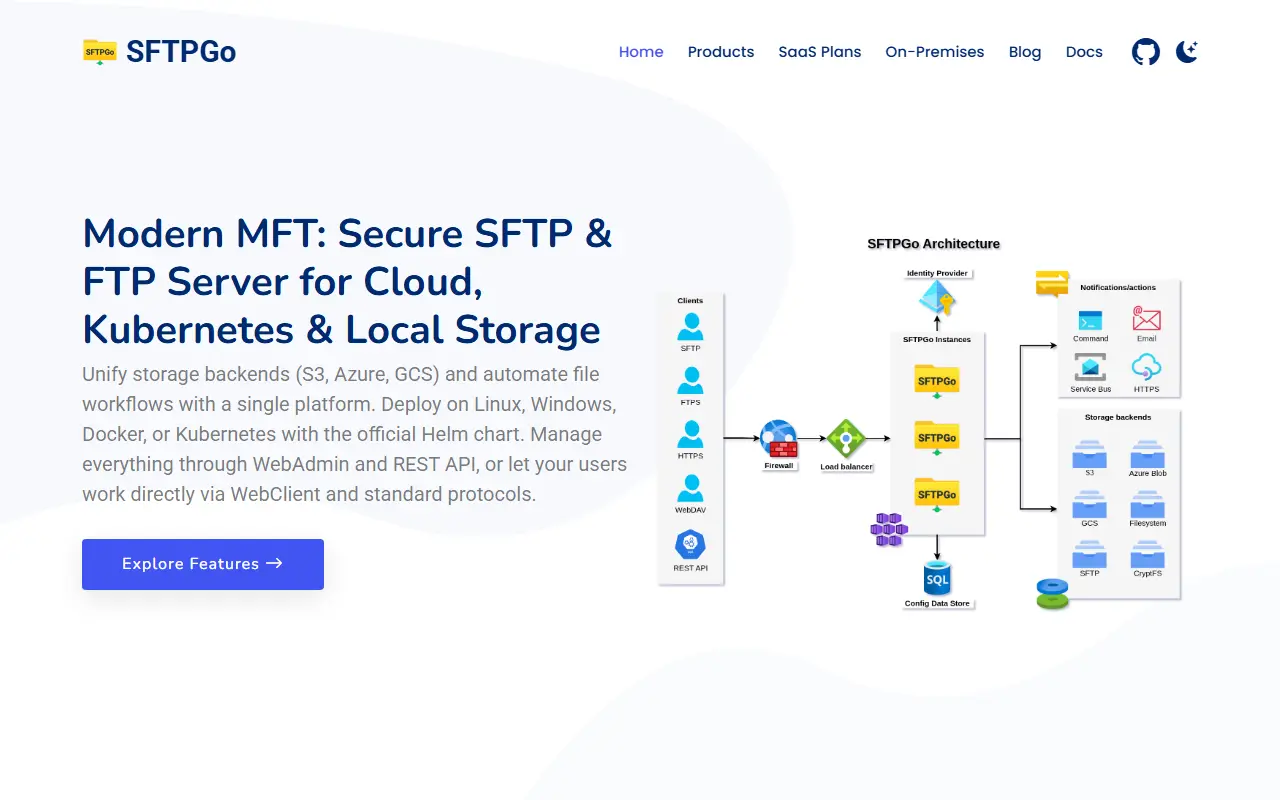
Task: Click the Email envelope icon
Action: pos(1146,319)
